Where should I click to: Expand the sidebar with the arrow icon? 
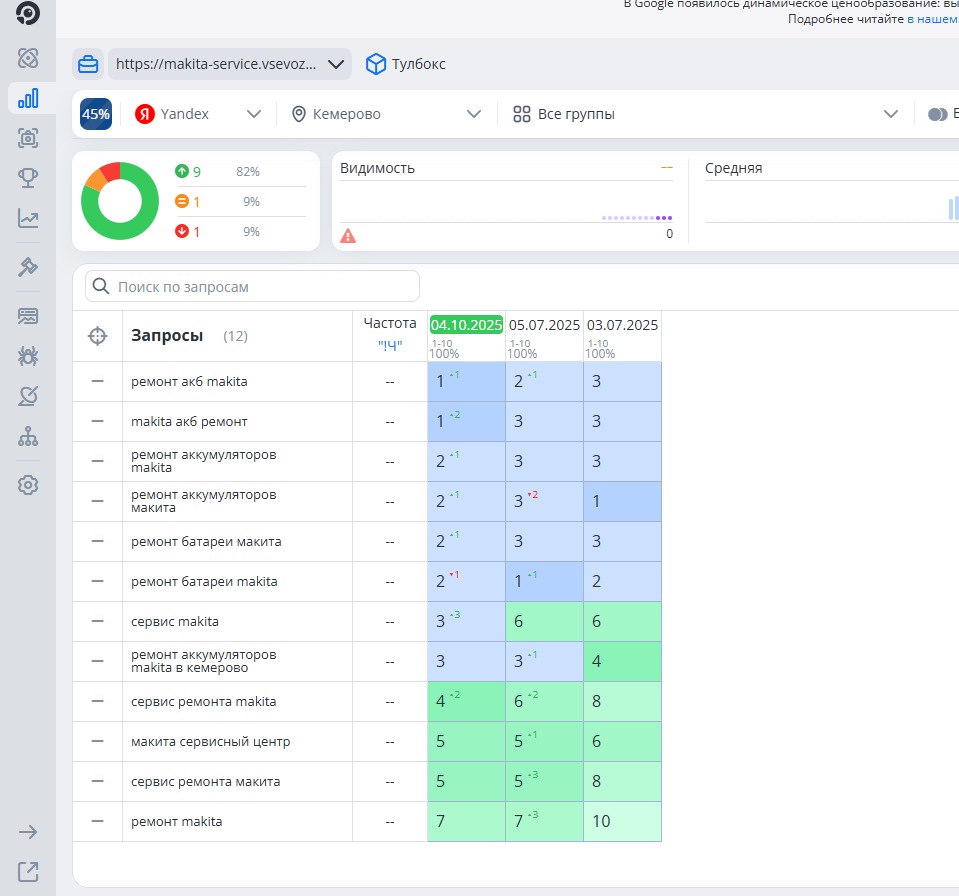28,832
